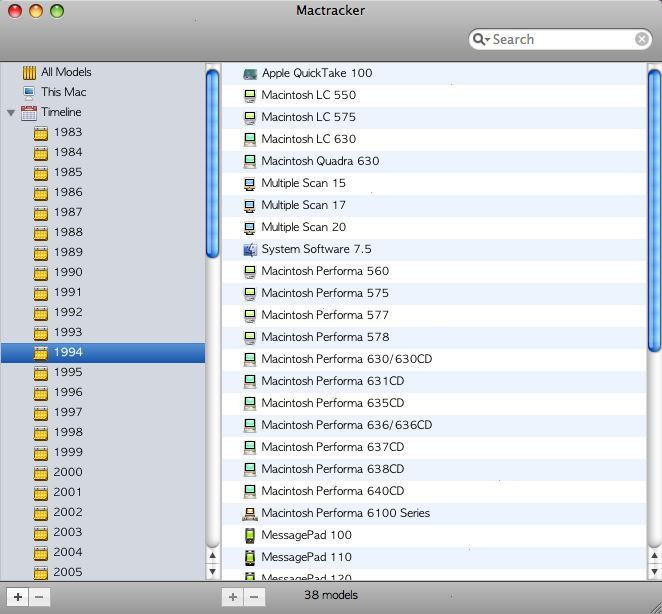This screenshot has height=614, width=662.
Task: Click the Macintosh LC 630 icon
Action: tap(250, 140)
